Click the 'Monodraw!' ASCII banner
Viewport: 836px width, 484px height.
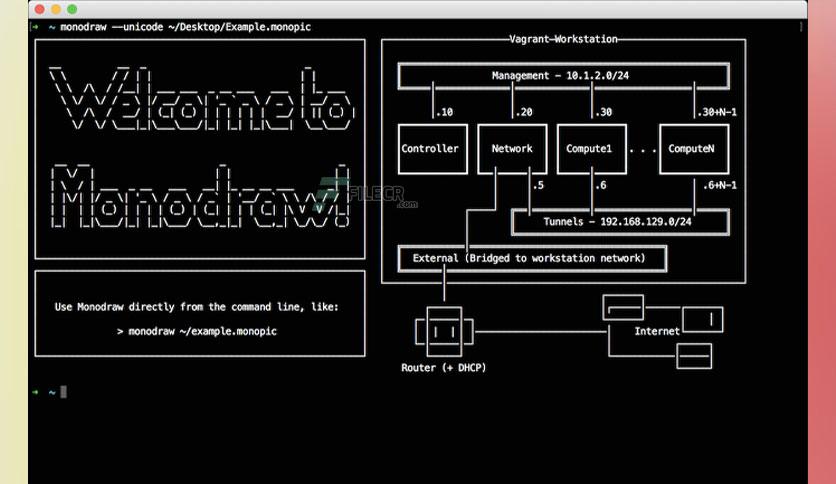201,196
